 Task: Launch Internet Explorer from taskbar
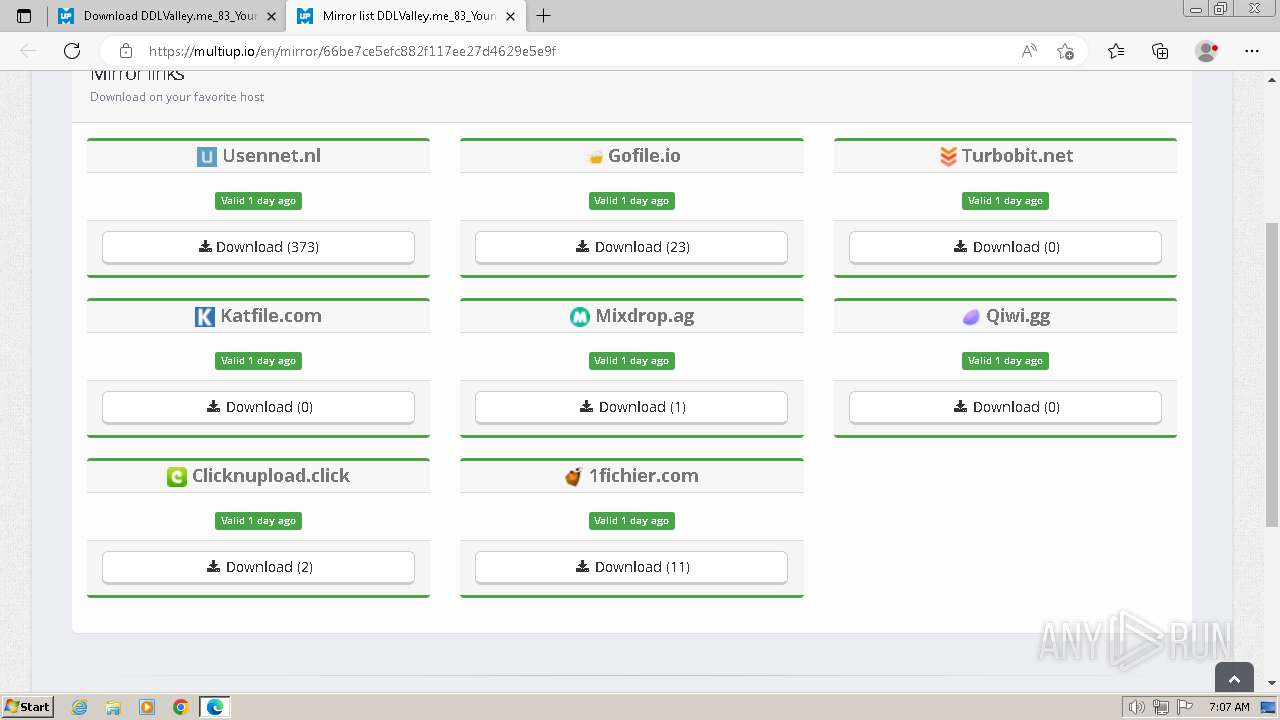(x=80, y=707)
